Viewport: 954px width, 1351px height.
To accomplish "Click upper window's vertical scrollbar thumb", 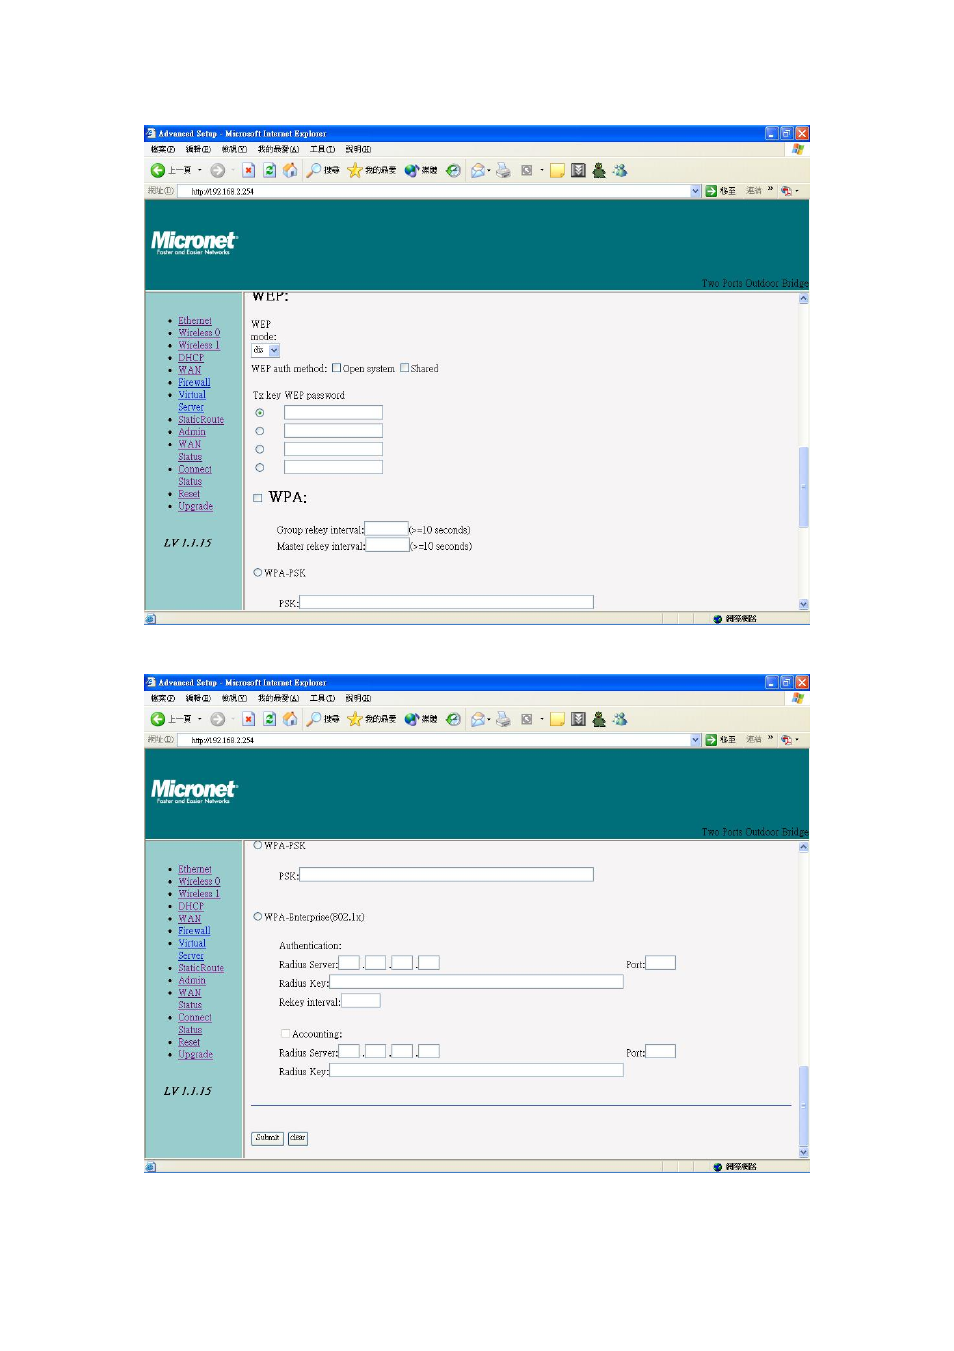I will (x=804, y=487).
